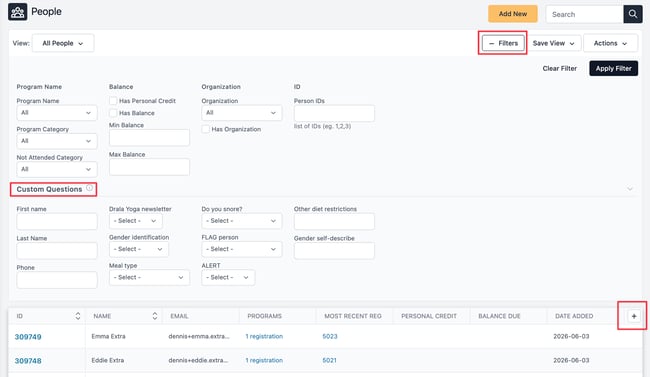Open person ID 309749
This screenshot has height=377, width=650.
(28, 337)
